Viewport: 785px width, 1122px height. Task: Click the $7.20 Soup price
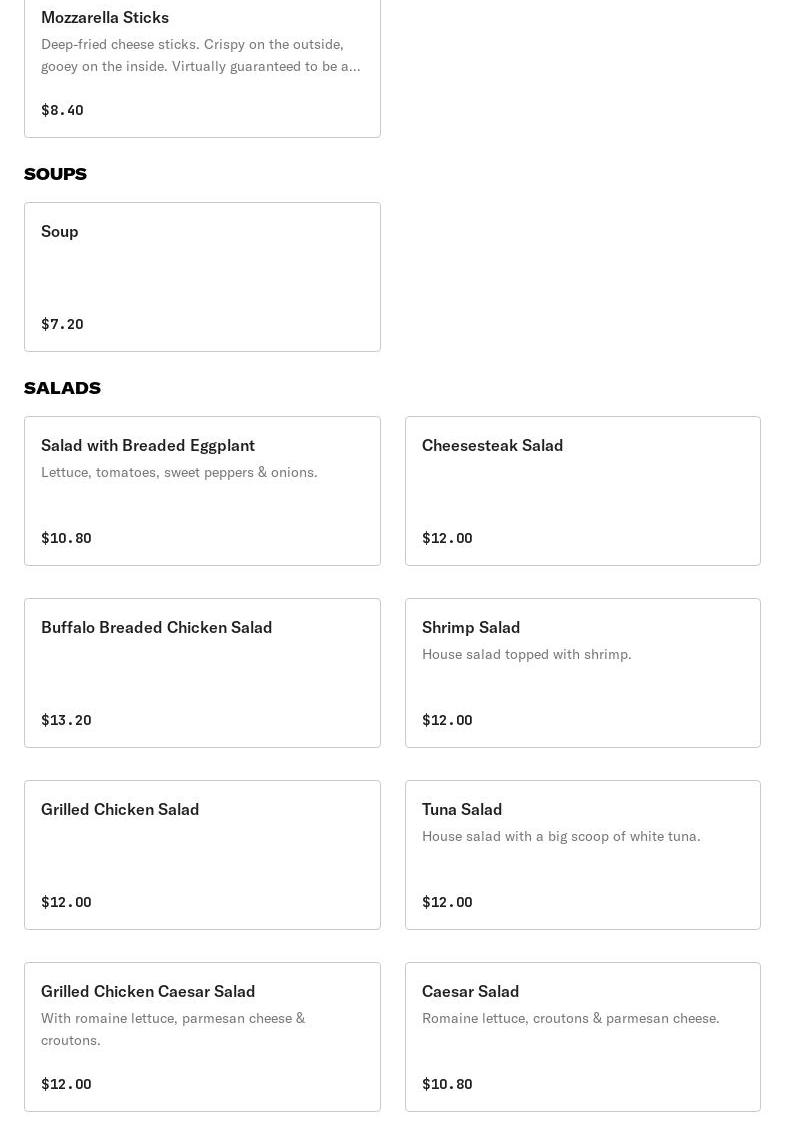[x=62, y=324]
